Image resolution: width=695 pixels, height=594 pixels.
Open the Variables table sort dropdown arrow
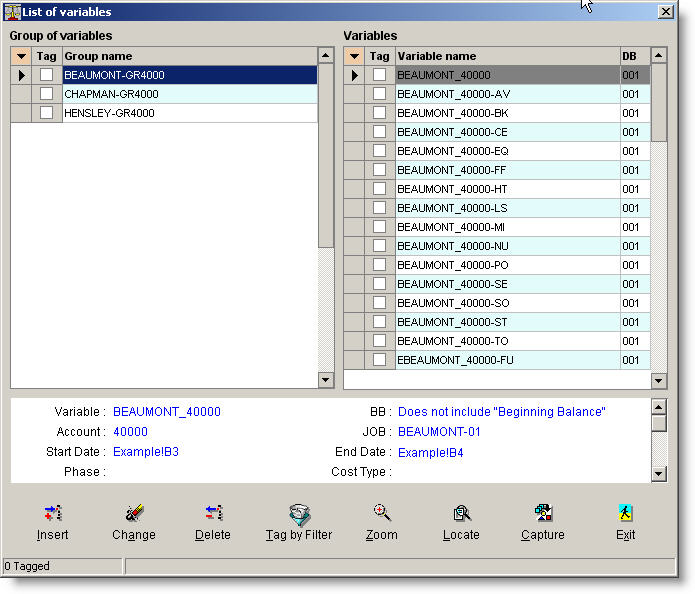tap(354, 56)
